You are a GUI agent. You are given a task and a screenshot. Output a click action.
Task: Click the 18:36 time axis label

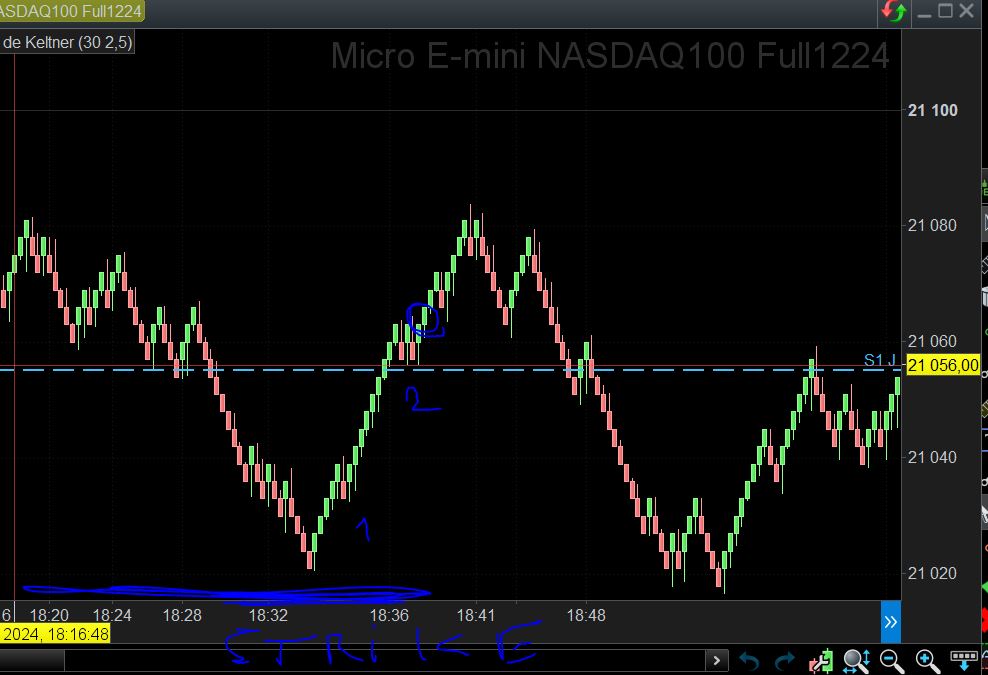[x=389, y=615]
